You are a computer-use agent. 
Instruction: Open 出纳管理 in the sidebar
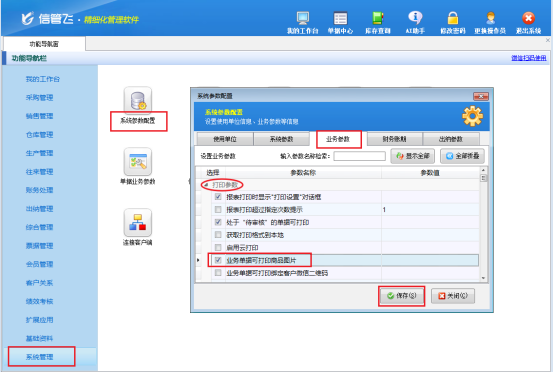pos(39,209)
